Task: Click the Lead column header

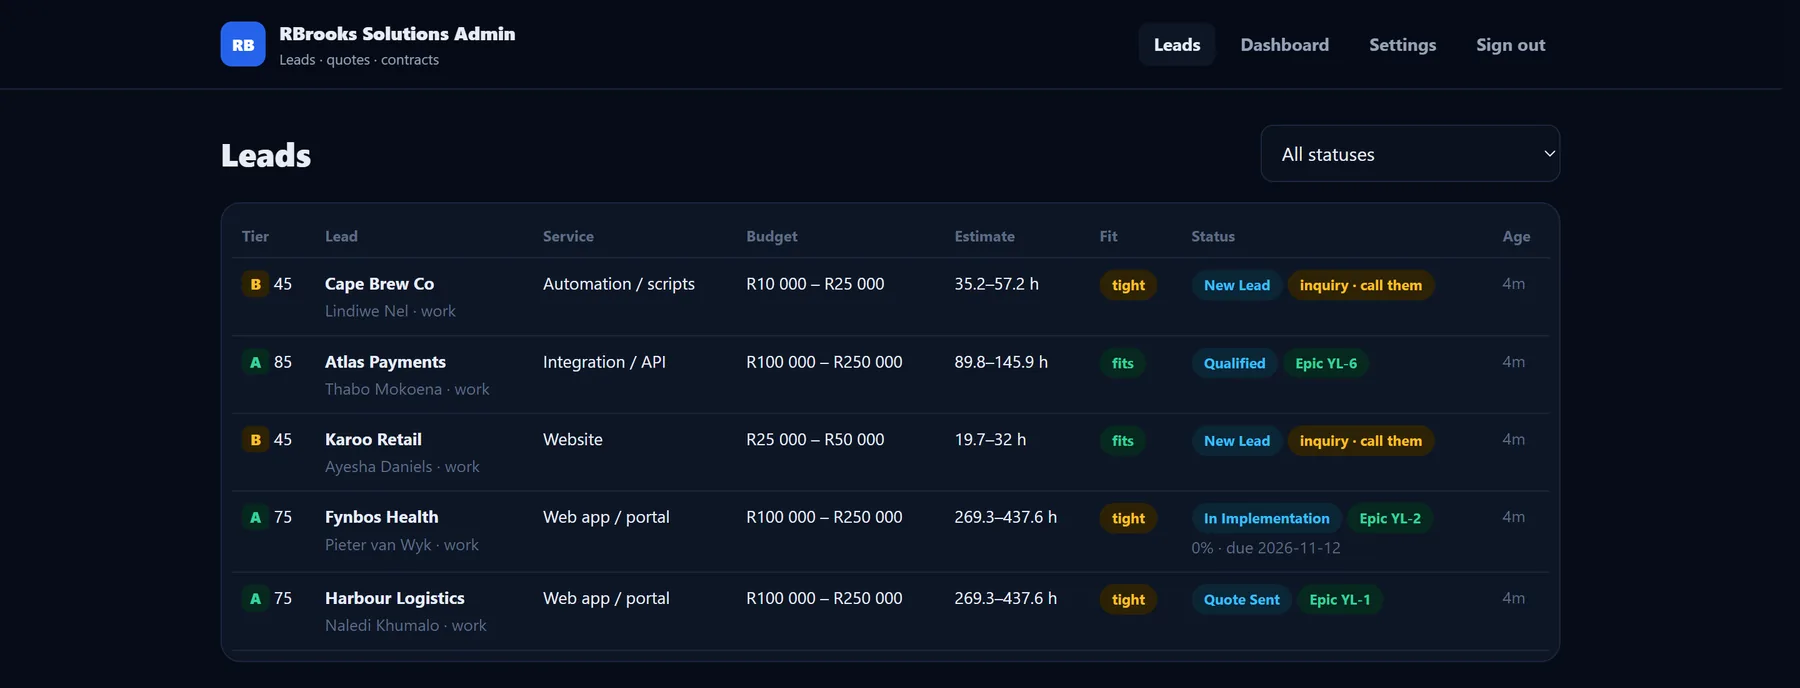Action: (x=341, y=236)
